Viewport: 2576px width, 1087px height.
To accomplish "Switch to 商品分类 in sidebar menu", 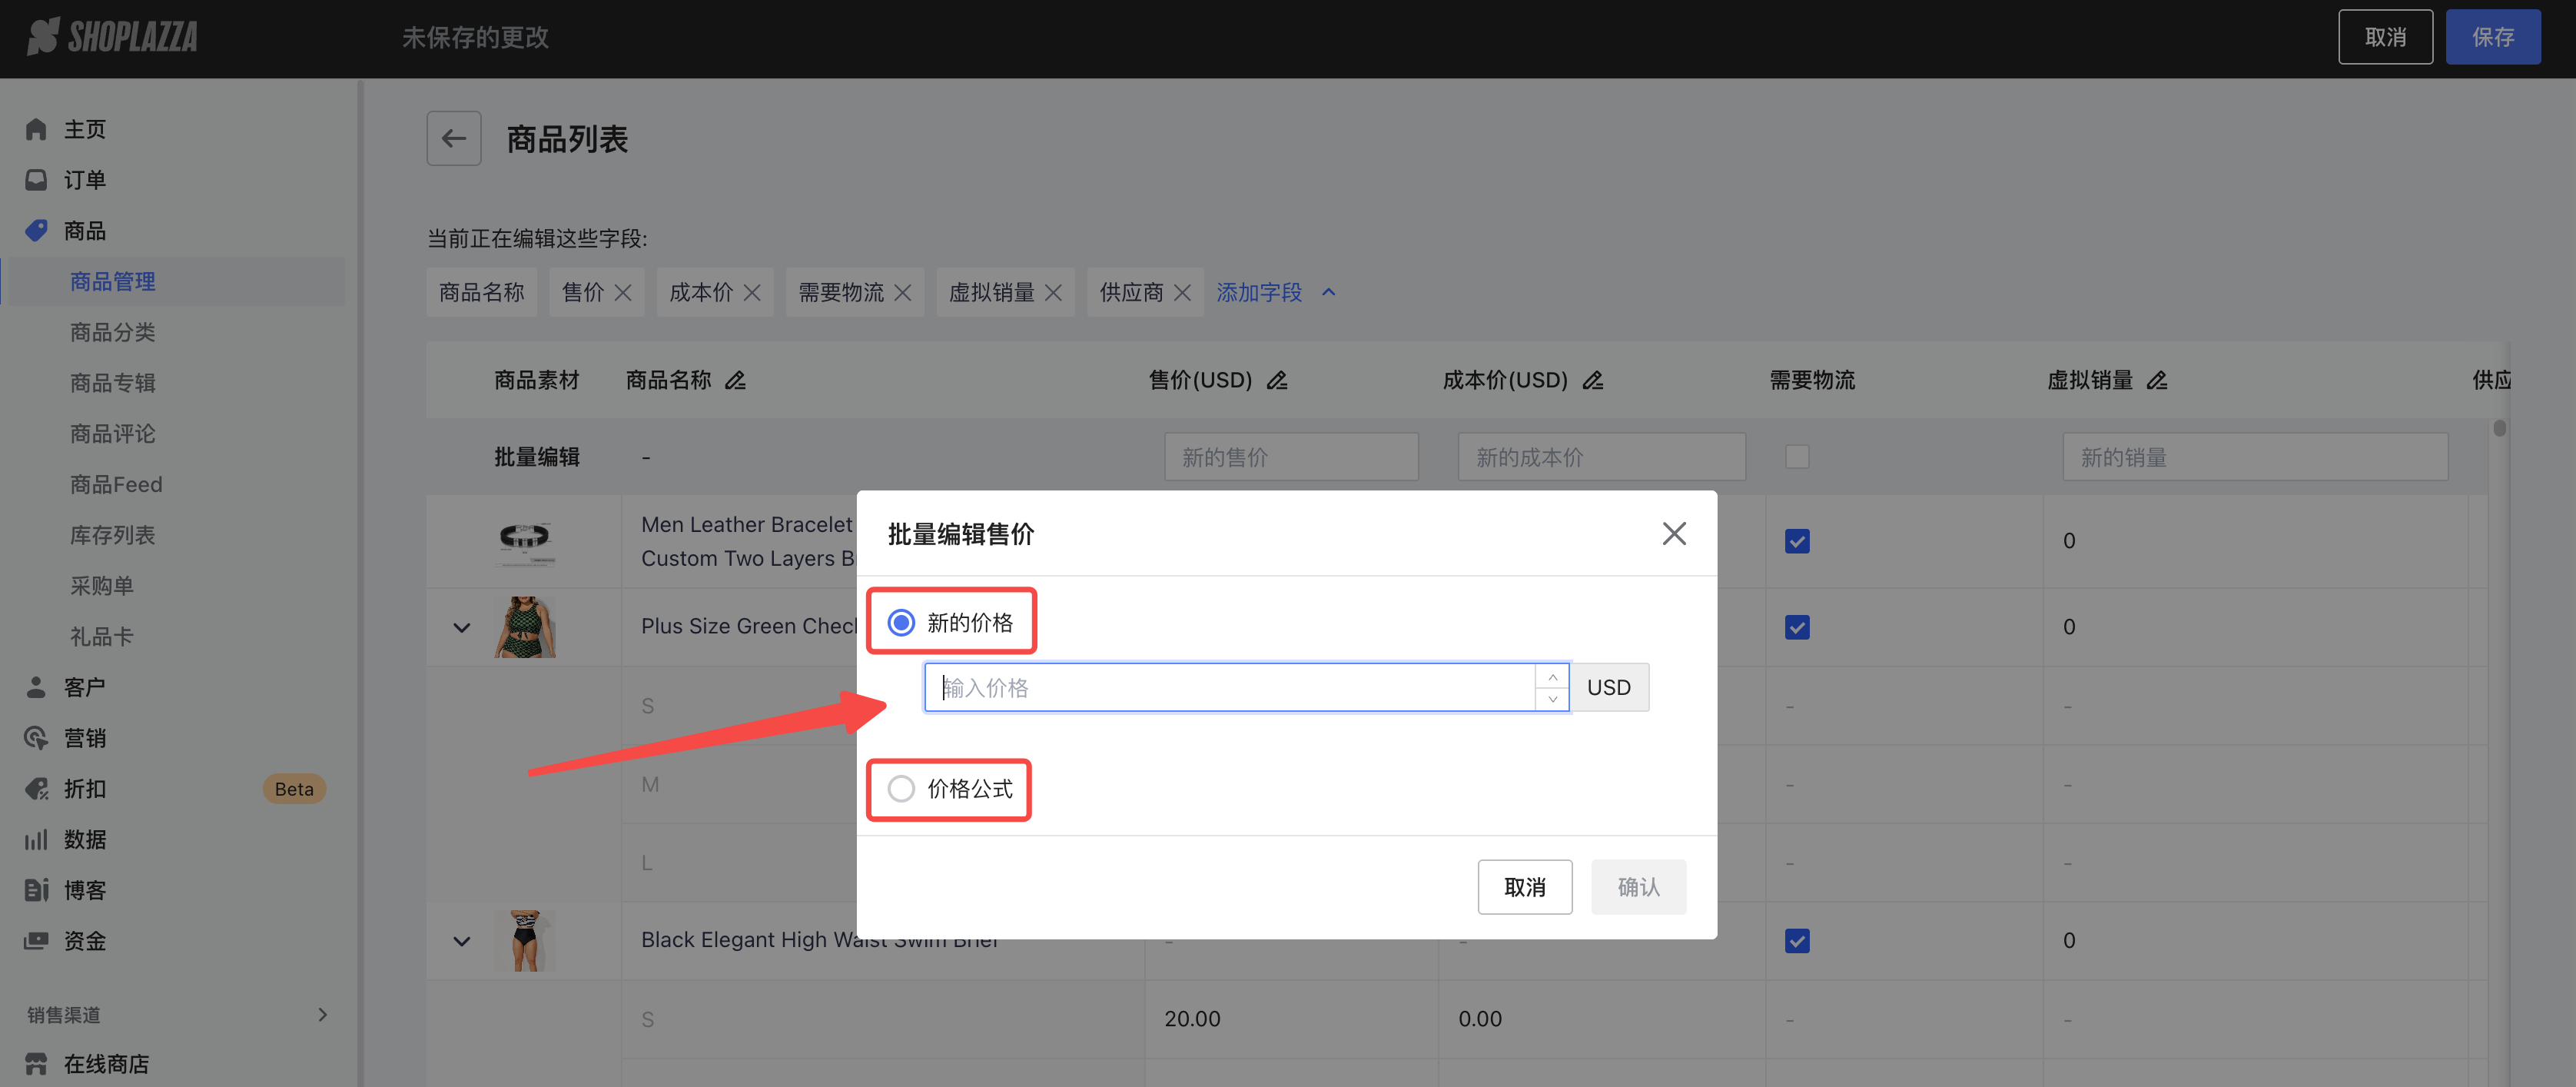I will coord(112,331).
